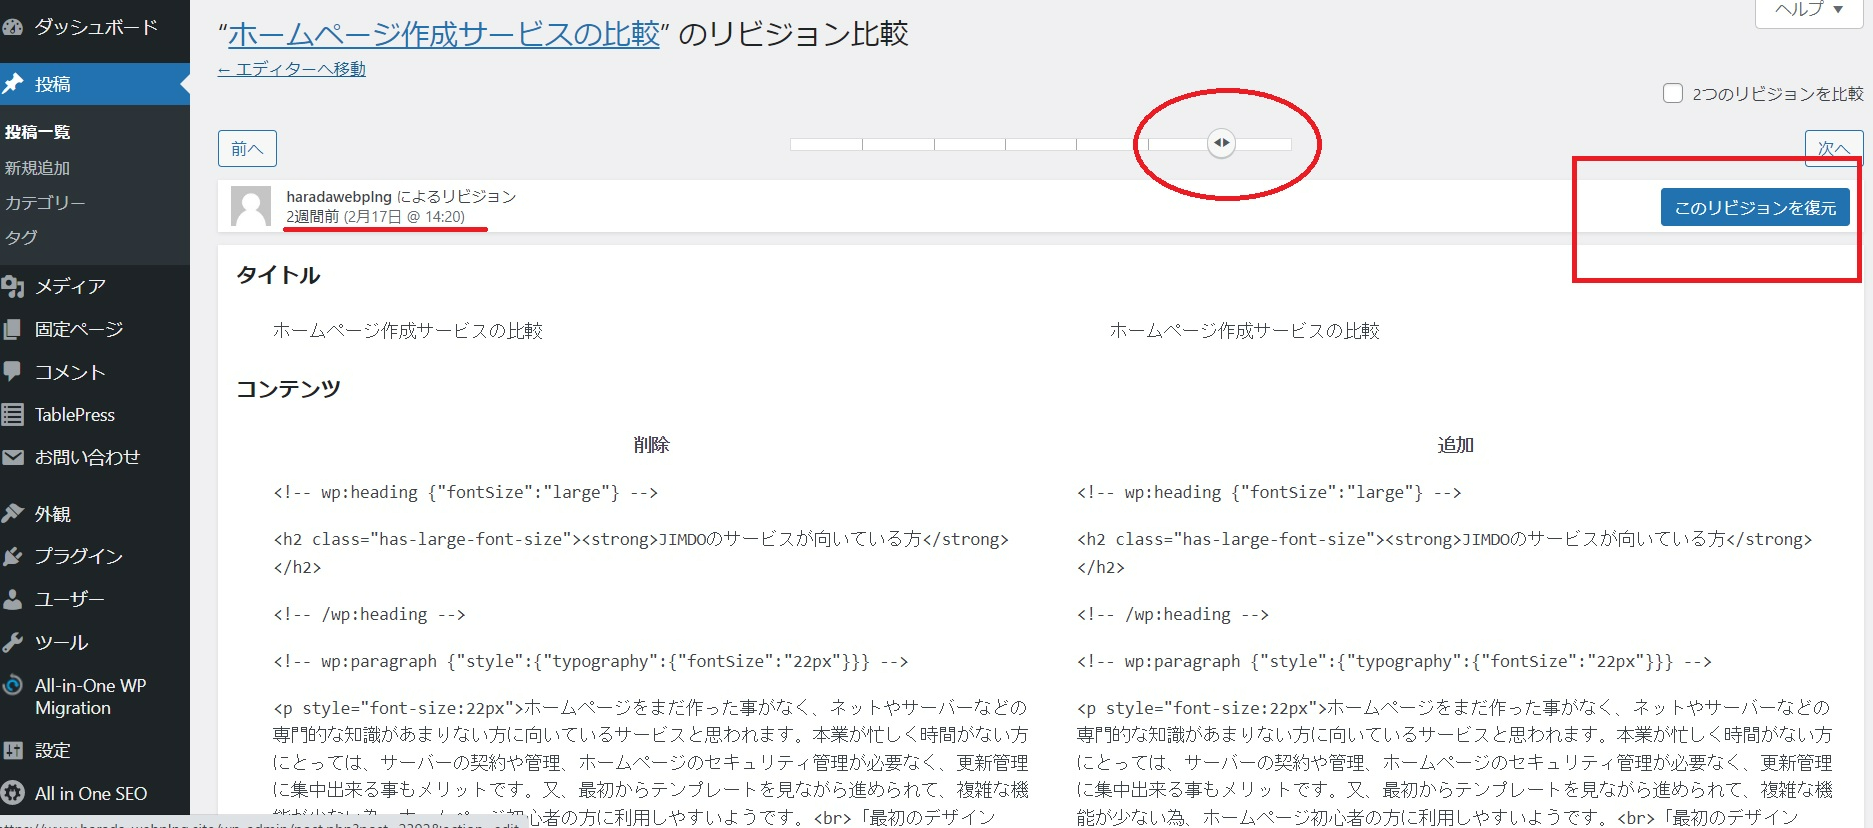
Task: Click the Dashboard gauge icon
Action: pos(12,27)
